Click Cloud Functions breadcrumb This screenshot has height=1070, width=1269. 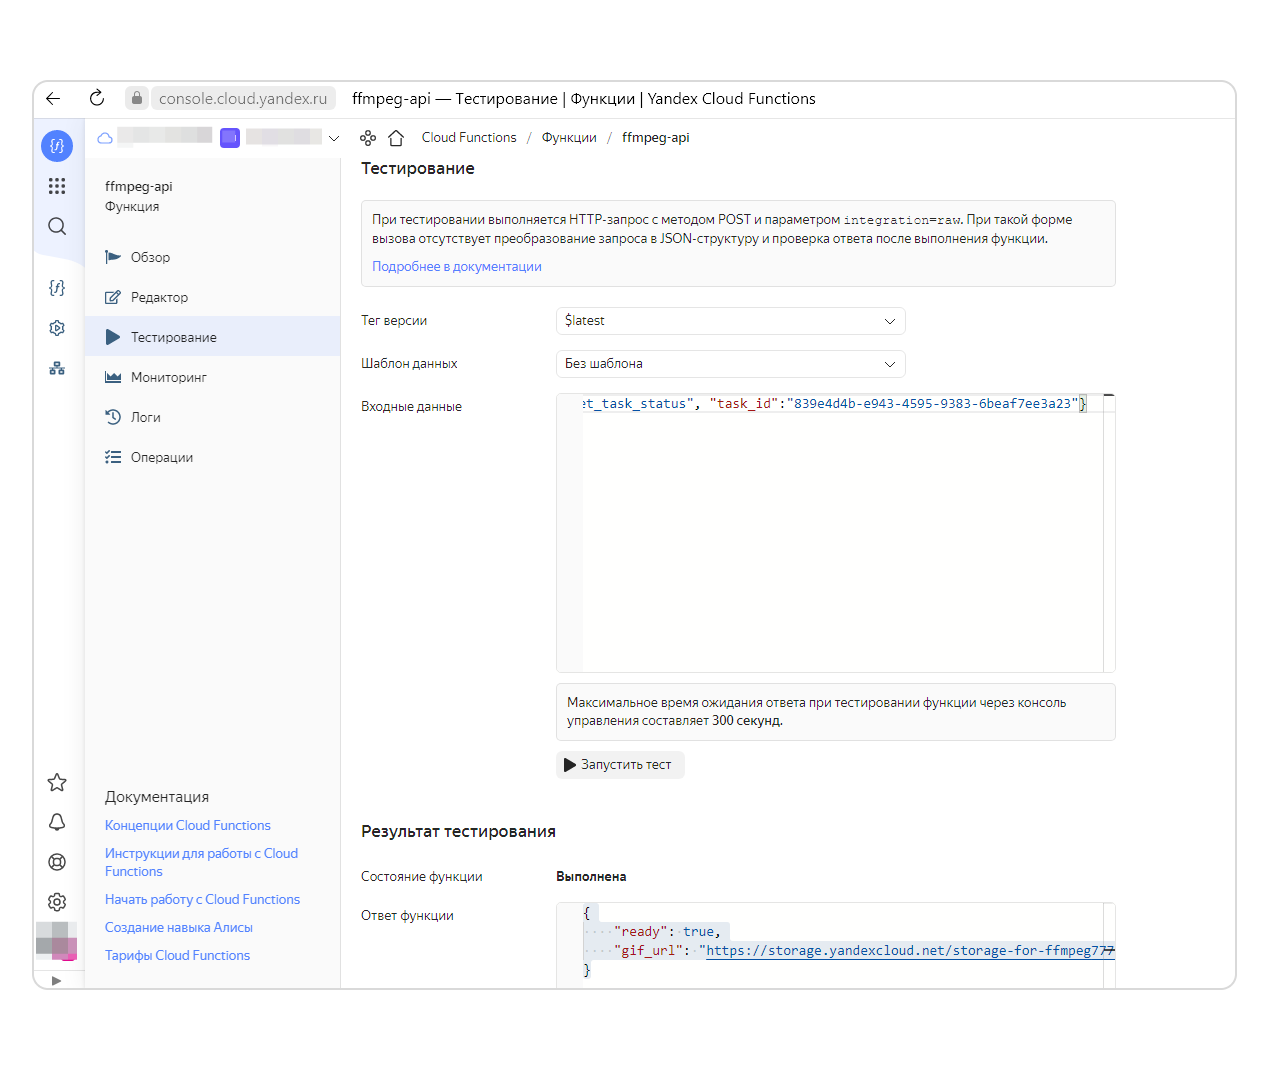[469, 138]
